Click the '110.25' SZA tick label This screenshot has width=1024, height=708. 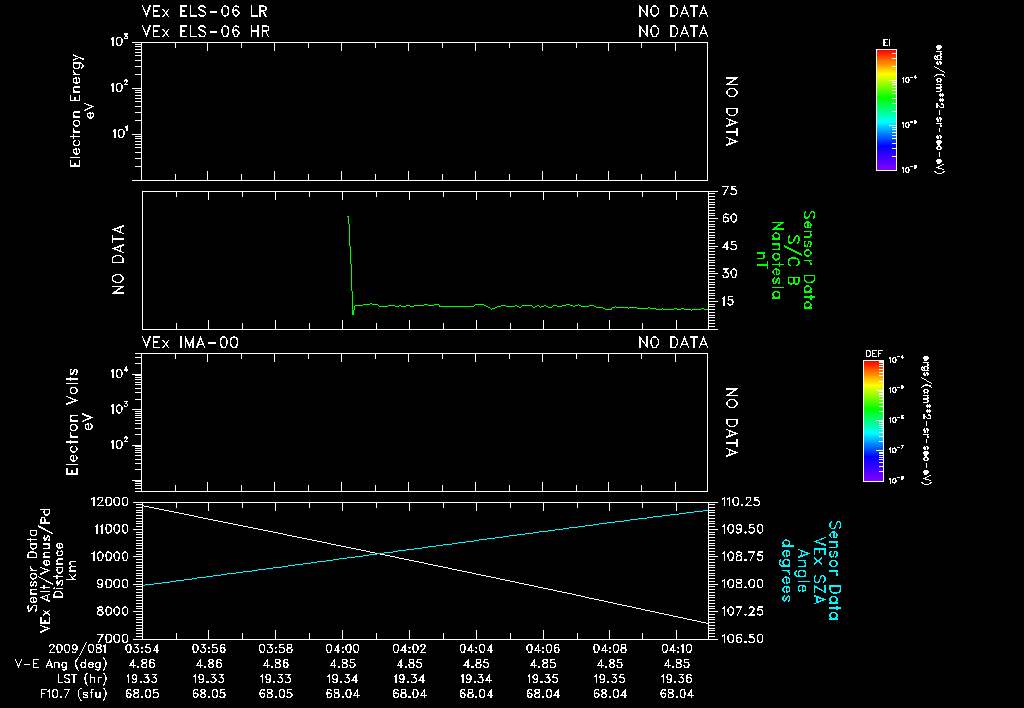(x=741, y=502)
